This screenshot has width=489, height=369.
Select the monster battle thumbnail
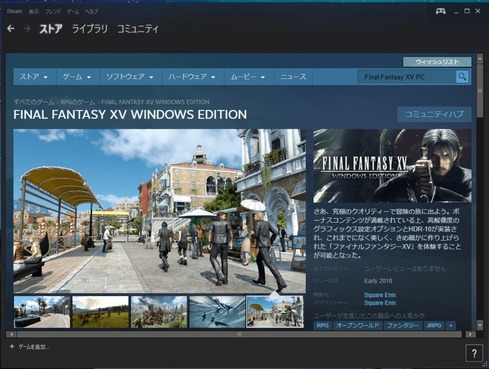point(159,312)
